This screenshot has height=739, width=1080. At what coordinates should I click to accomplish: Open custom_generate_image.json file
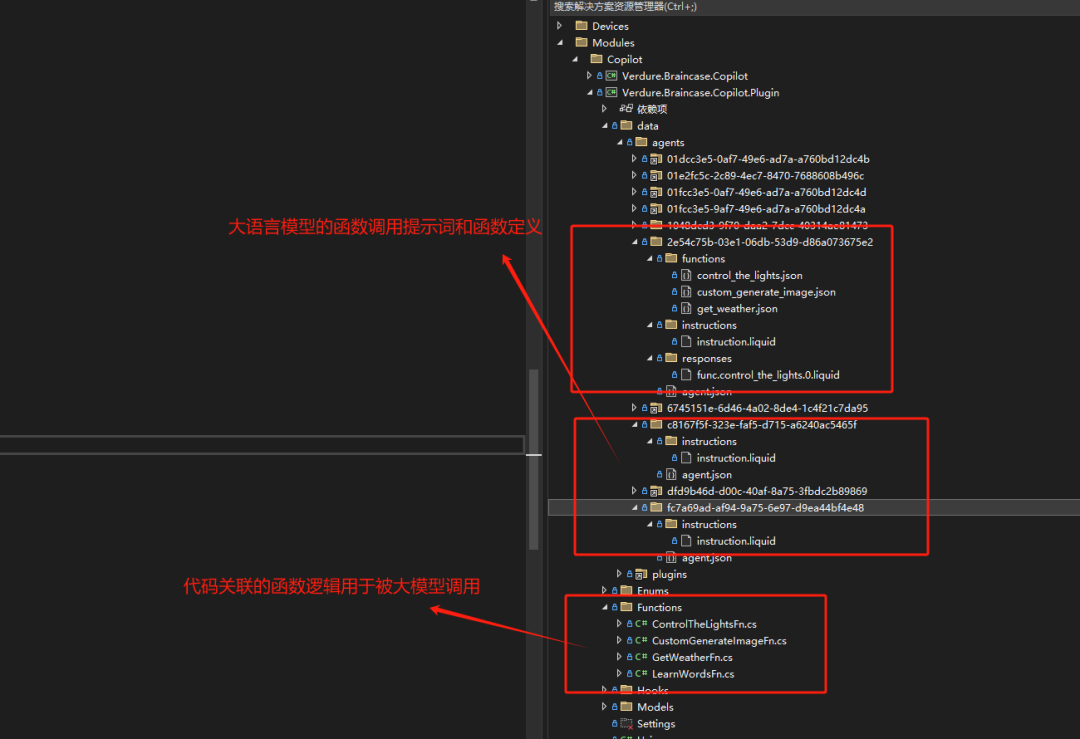[766, 292]
